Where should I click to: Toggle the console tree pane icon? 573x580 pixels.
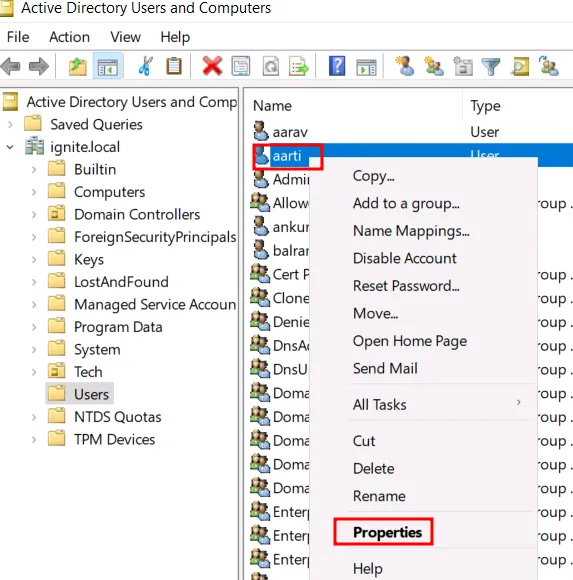click(107, 67)
